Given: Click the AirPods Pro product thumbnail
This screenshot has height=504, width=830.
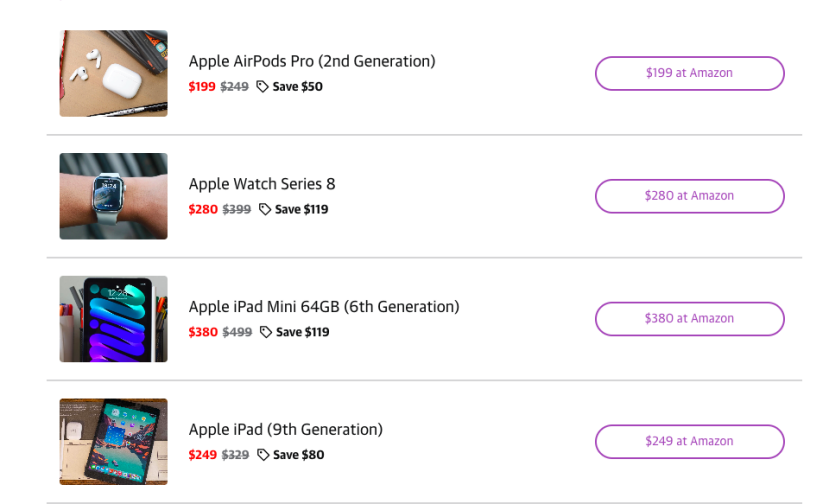Looking at the screenshot, I should [x=113, y=73].
